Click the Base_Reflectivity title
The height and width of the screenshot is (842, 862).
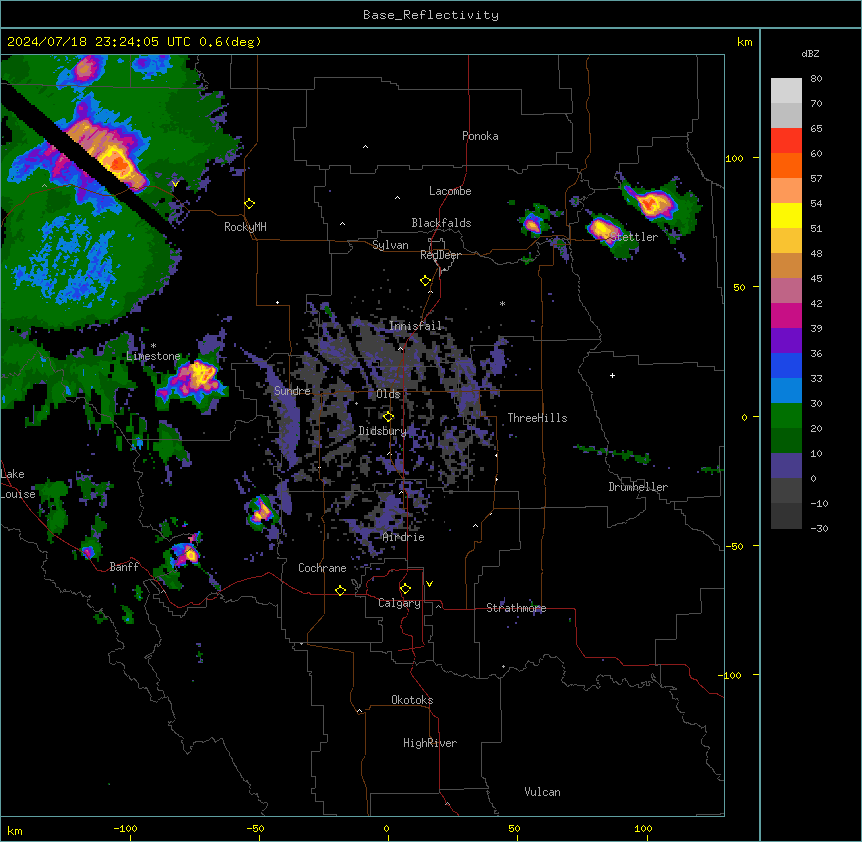pos(431,15)
